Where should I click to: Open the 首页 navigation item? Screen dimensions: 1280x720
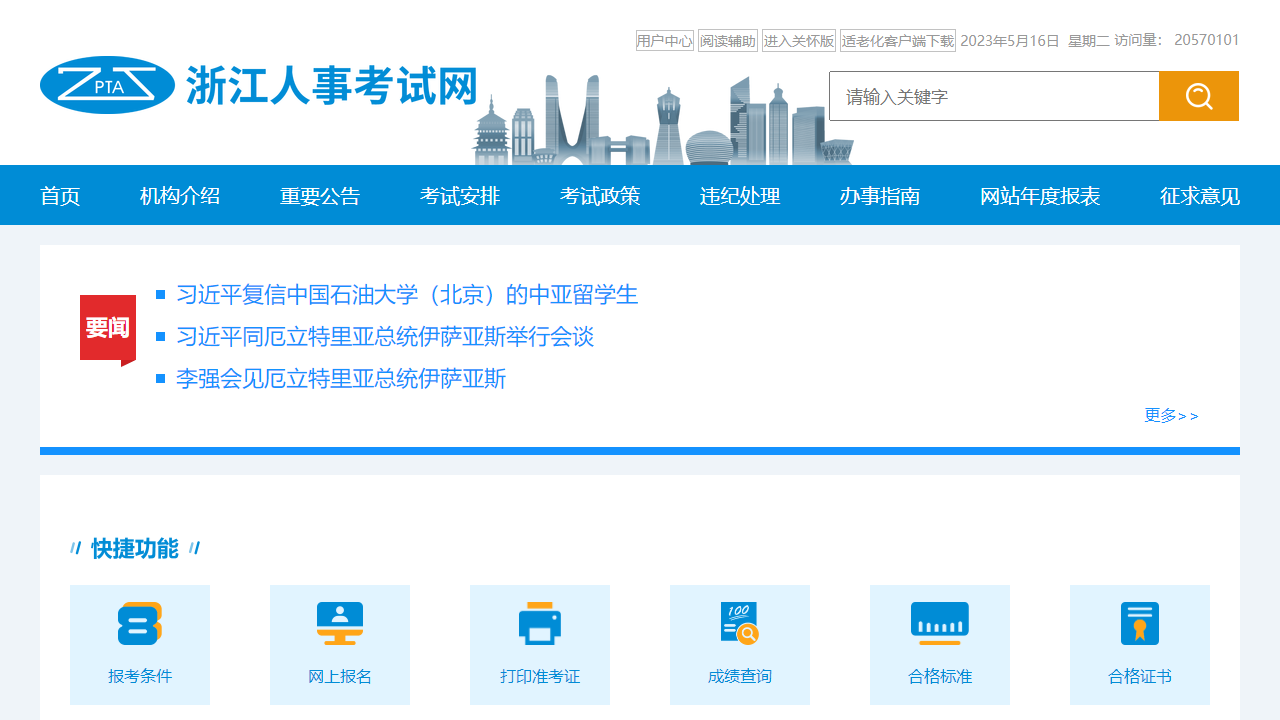point(60,196)
